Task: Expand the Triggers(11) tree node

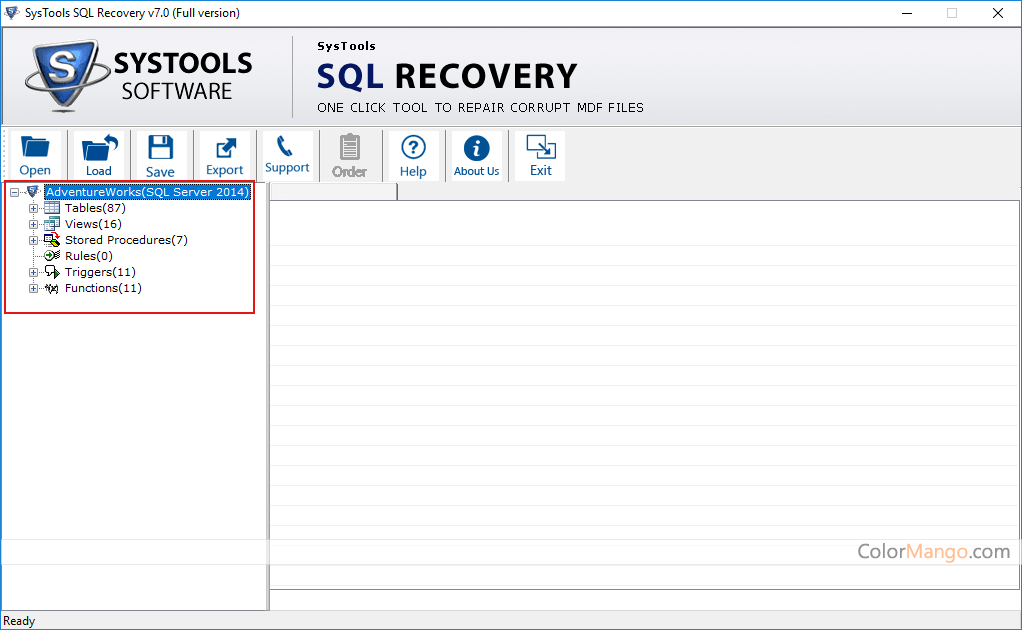Action: 34,271
